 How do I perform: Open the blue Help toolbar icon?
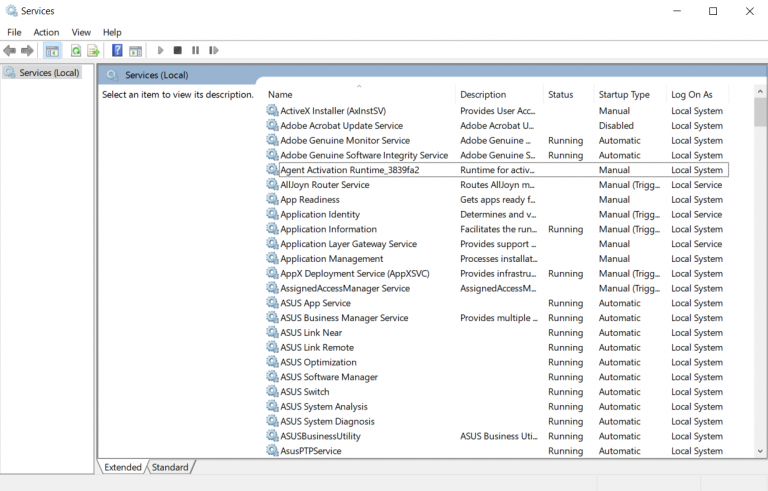(117, 51)
